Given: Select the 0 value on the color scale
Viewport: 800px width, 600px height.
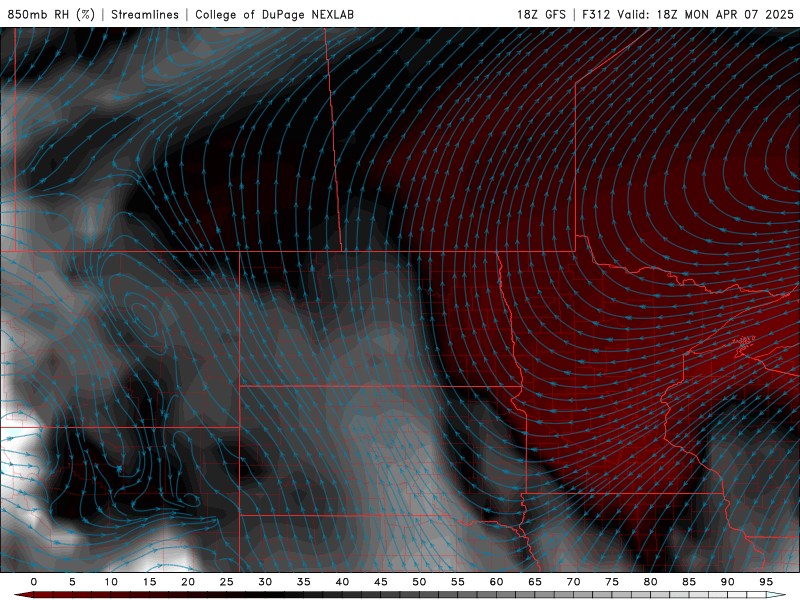Looking at the screenshot, I should coord(34,582).
